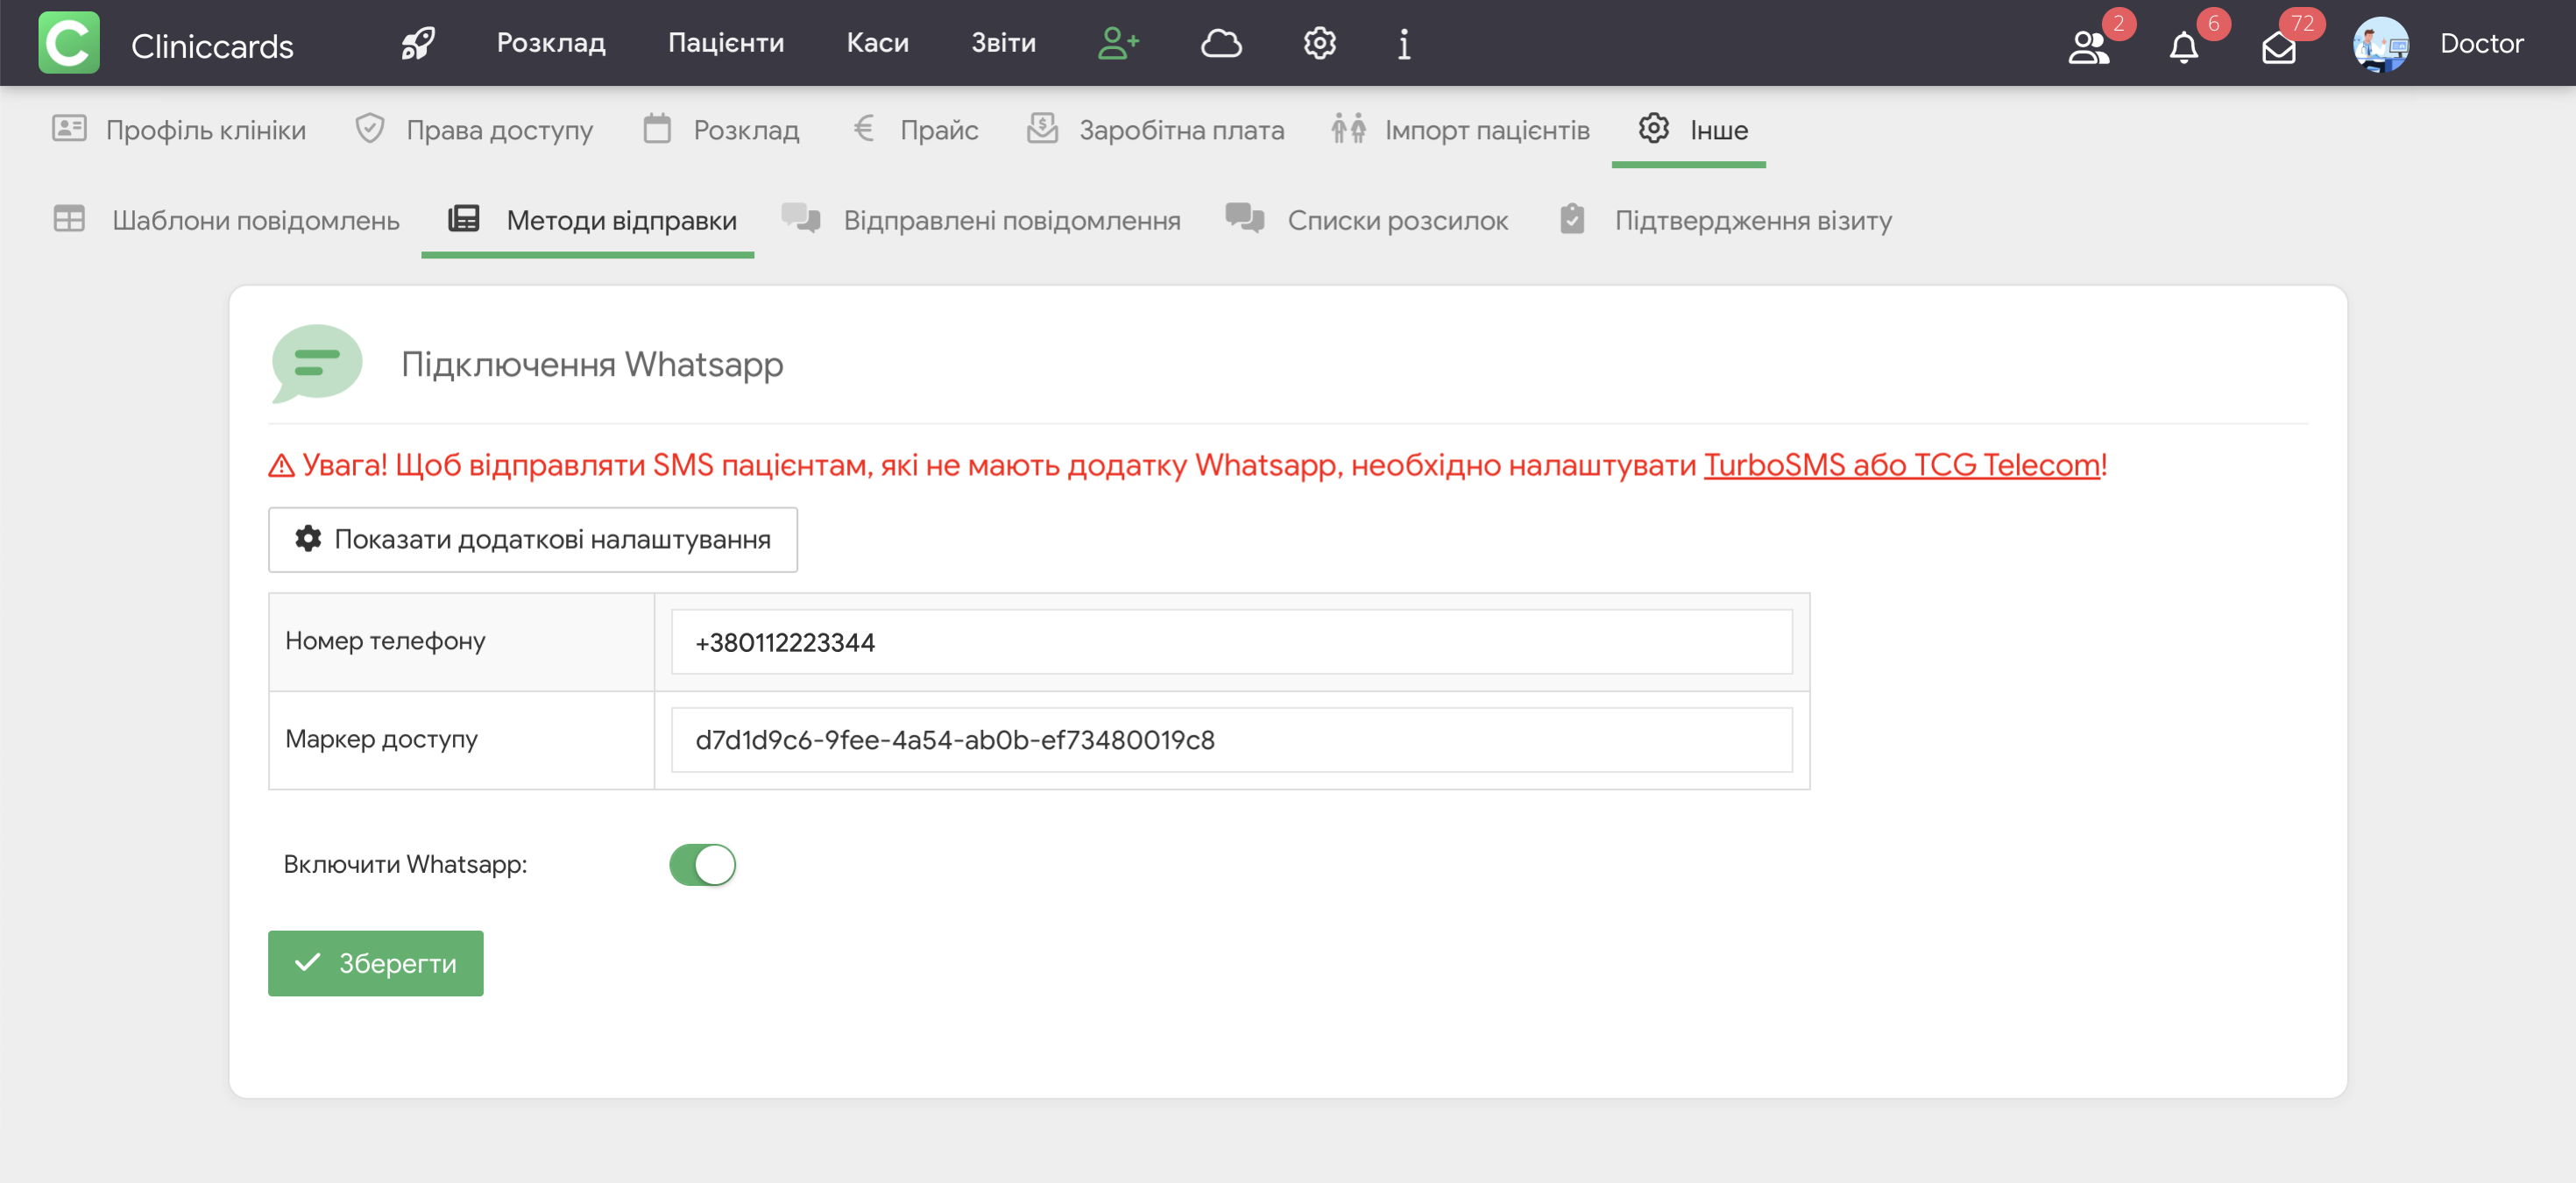Go to Каси in top menu
Image resolution: width=2576 pixels, height=1183 pixels.
click(877, 43)
